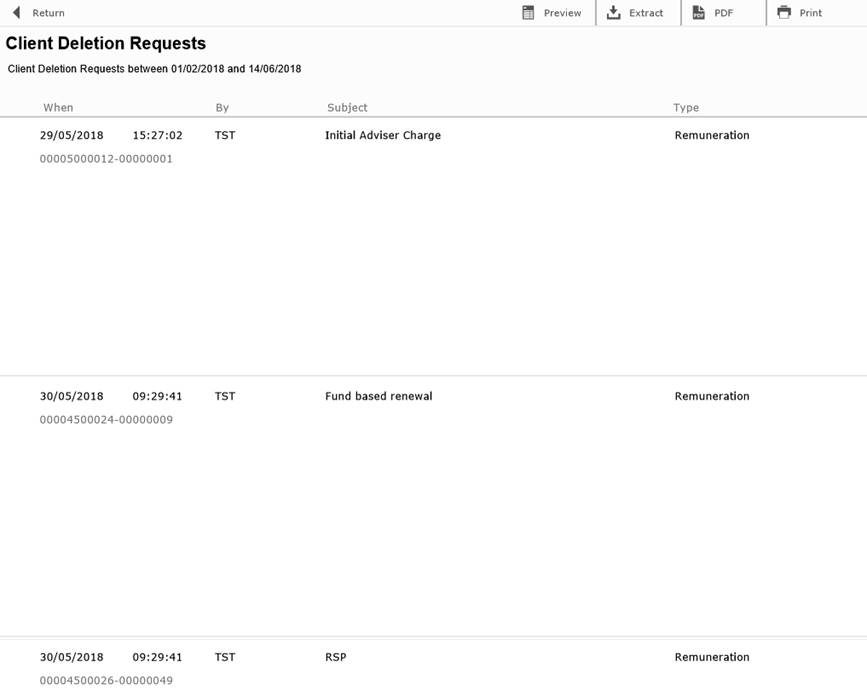Click Remuneration in RSP row
The image size is (867, 696).
coord(712,657)
